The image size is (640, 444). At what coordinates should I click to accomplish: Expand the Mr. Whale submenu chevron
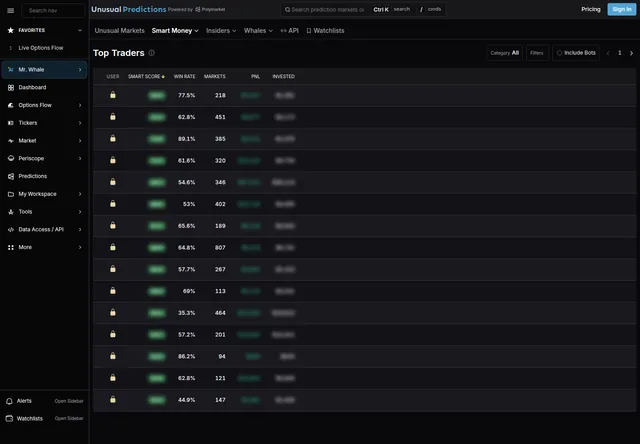click(80, 70)
